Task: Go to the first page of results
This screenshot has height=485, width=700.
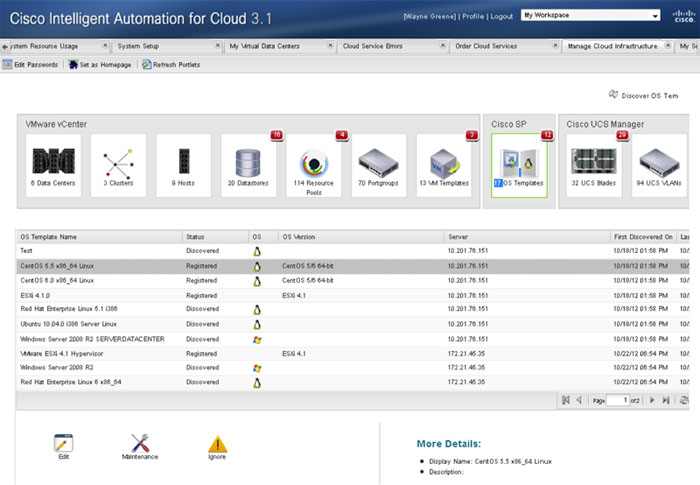Action: pos(566,400)
